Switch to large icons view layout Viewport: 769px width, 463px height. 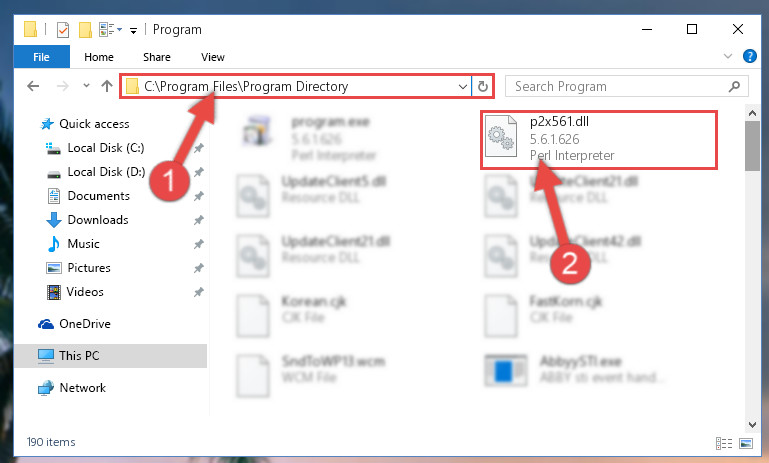pos(746,443)
